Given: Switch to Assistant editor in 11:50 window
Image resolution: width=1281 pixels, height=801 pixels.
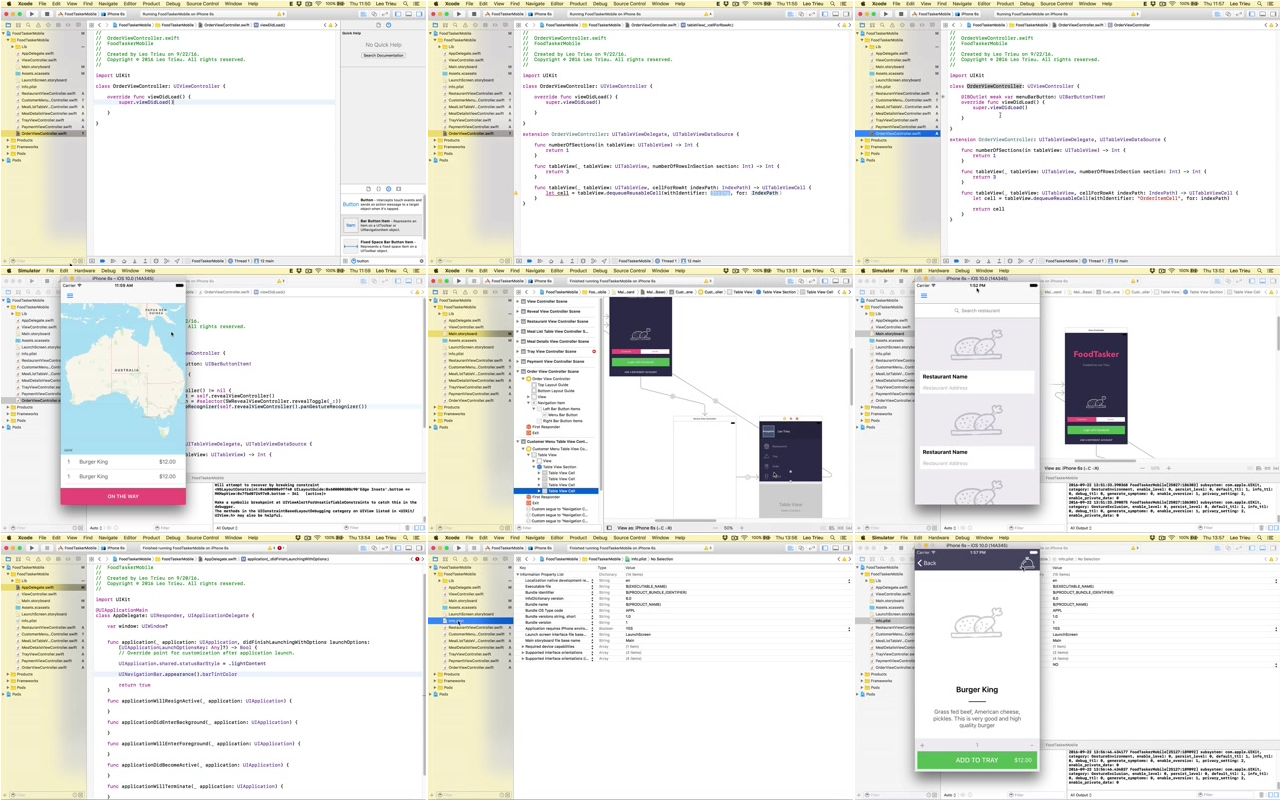Looking at the screenshot, I should point(374,14).
